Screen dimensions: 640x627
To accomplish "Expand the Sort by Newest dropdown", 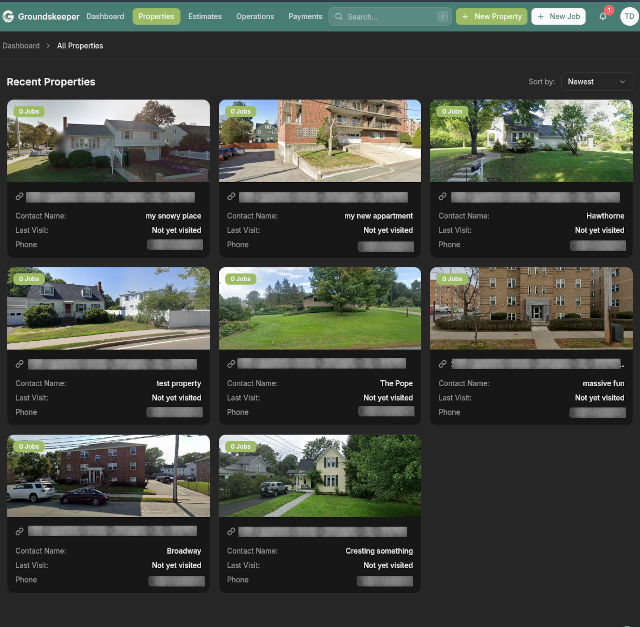I will click(596, 82).
